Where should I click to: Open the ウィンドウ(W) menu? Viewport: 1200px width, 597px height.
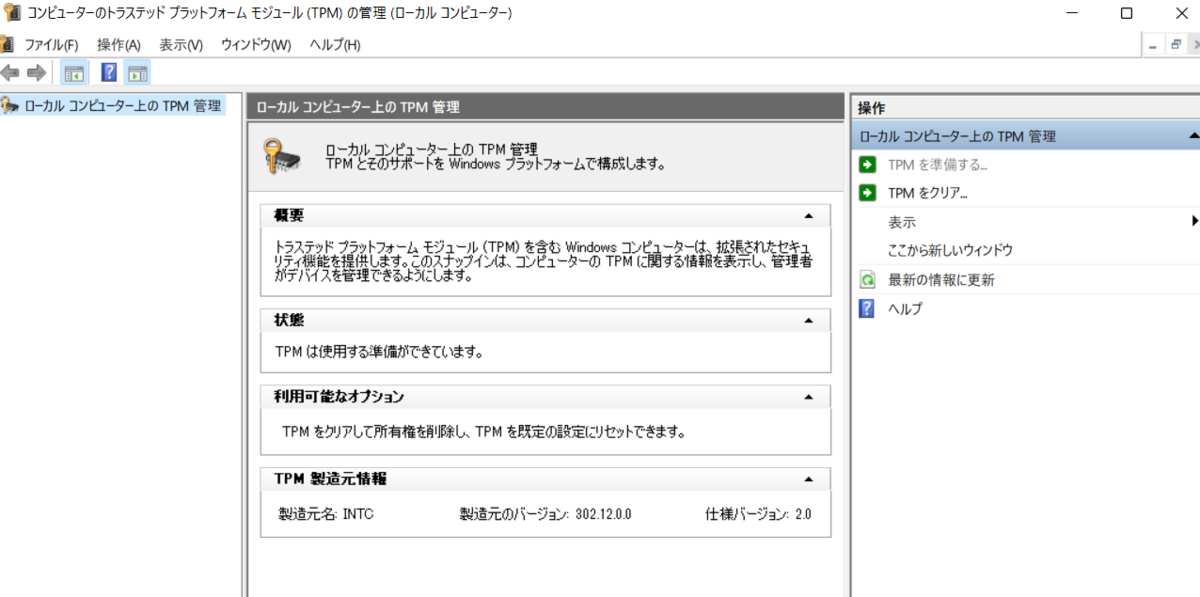(256, 45)
